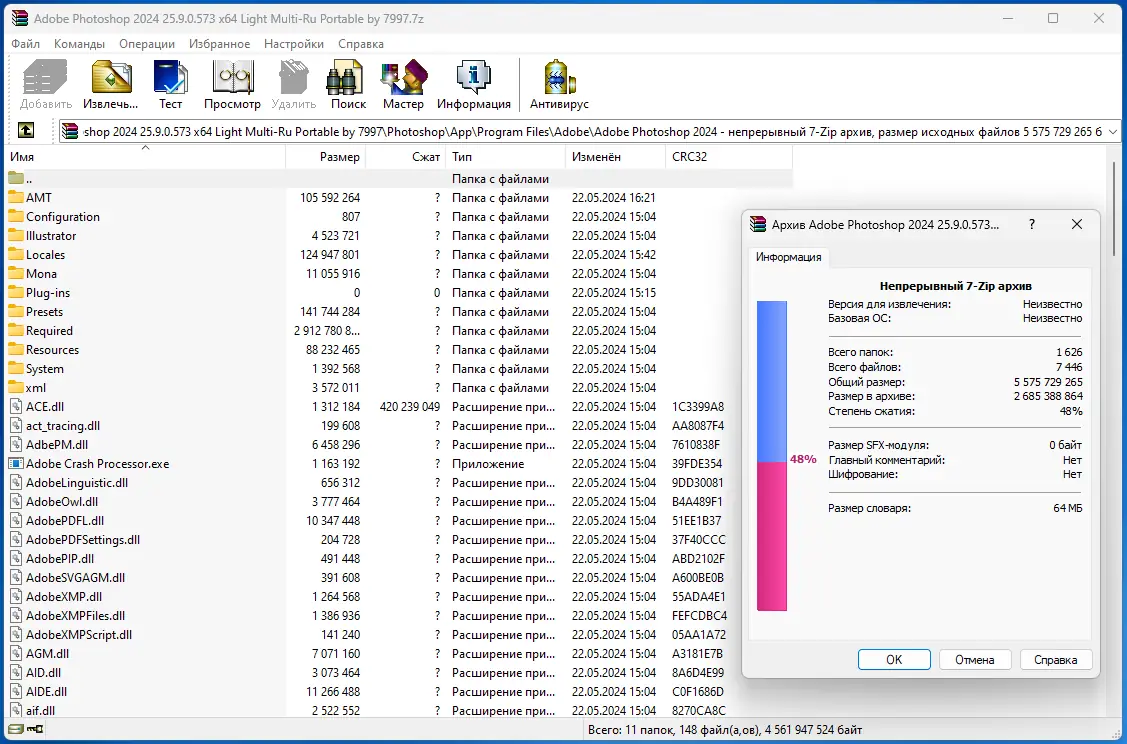Select the Locales folder icon
The image size is (1127, 744).
16,254
